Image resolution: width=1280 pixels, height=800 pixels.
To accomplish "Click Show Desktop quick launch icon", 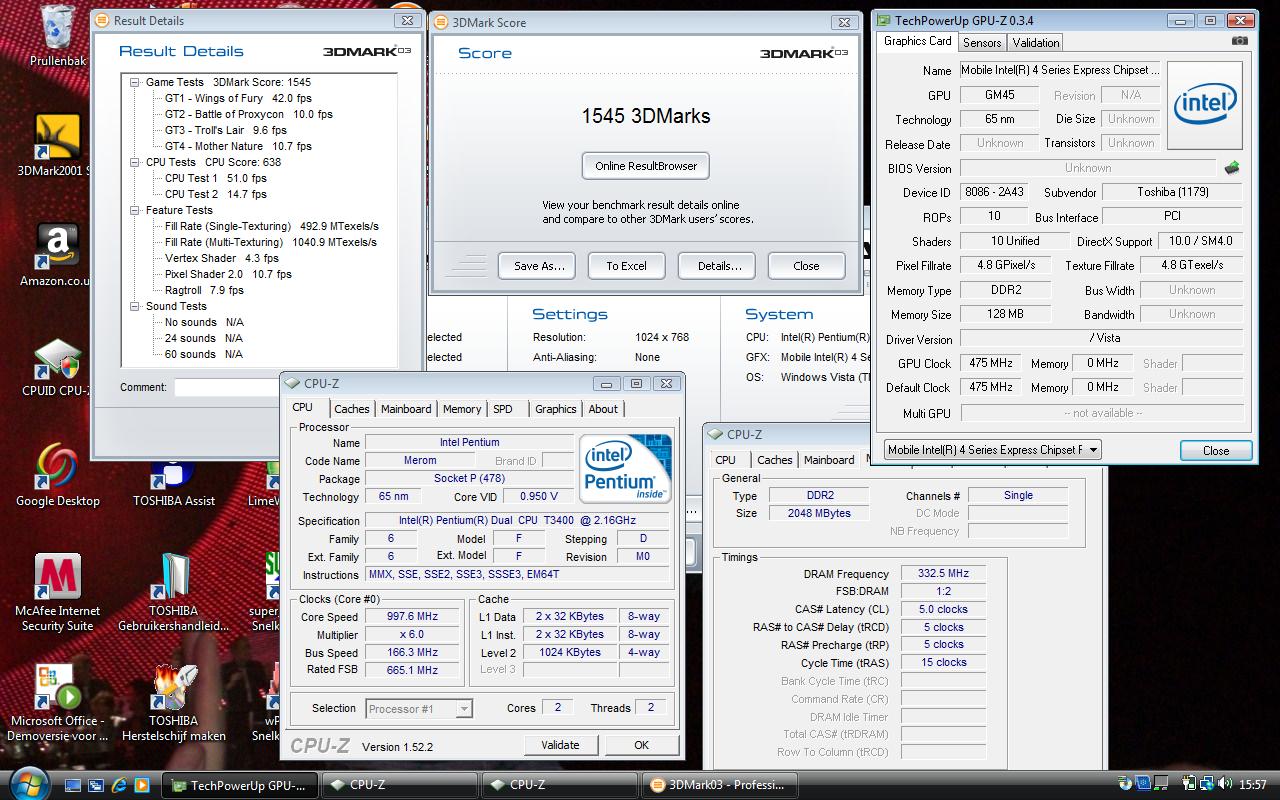I will 75,785.
